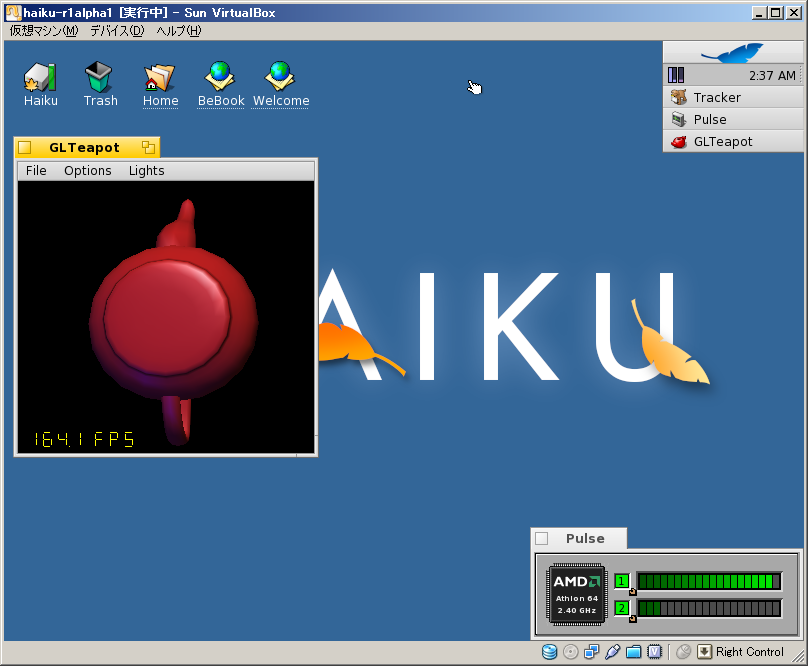Click the AMD Athlon 64 chip icon
This screenshot has width=808, height=666.
click(x=577, y=594)
